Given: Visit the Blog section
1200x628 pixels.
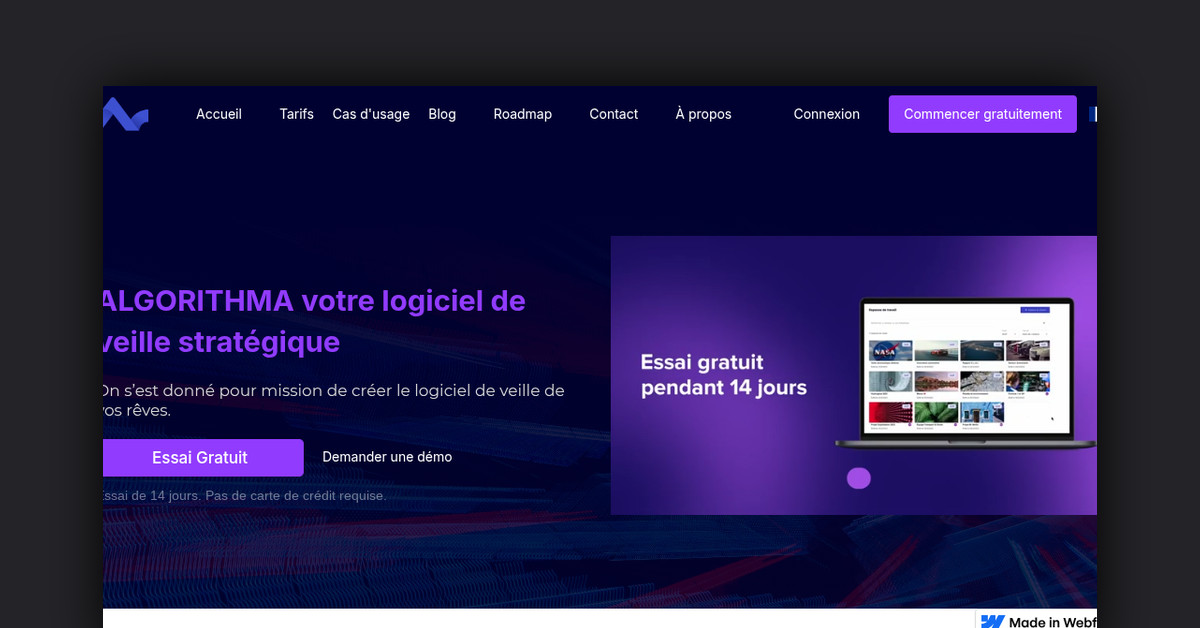Looking at the screenshot, I should tap(442, 114).
